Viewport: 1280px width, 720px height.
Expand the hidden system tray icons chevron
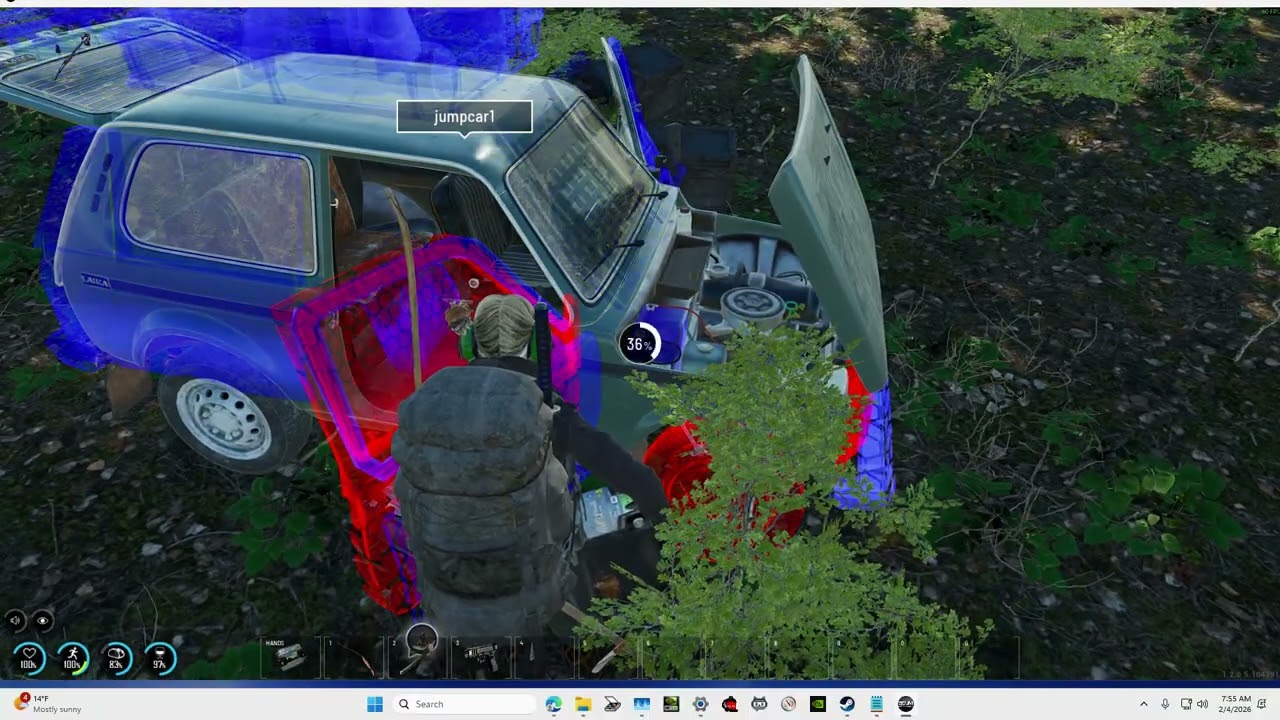click(x=1144, y=704)
